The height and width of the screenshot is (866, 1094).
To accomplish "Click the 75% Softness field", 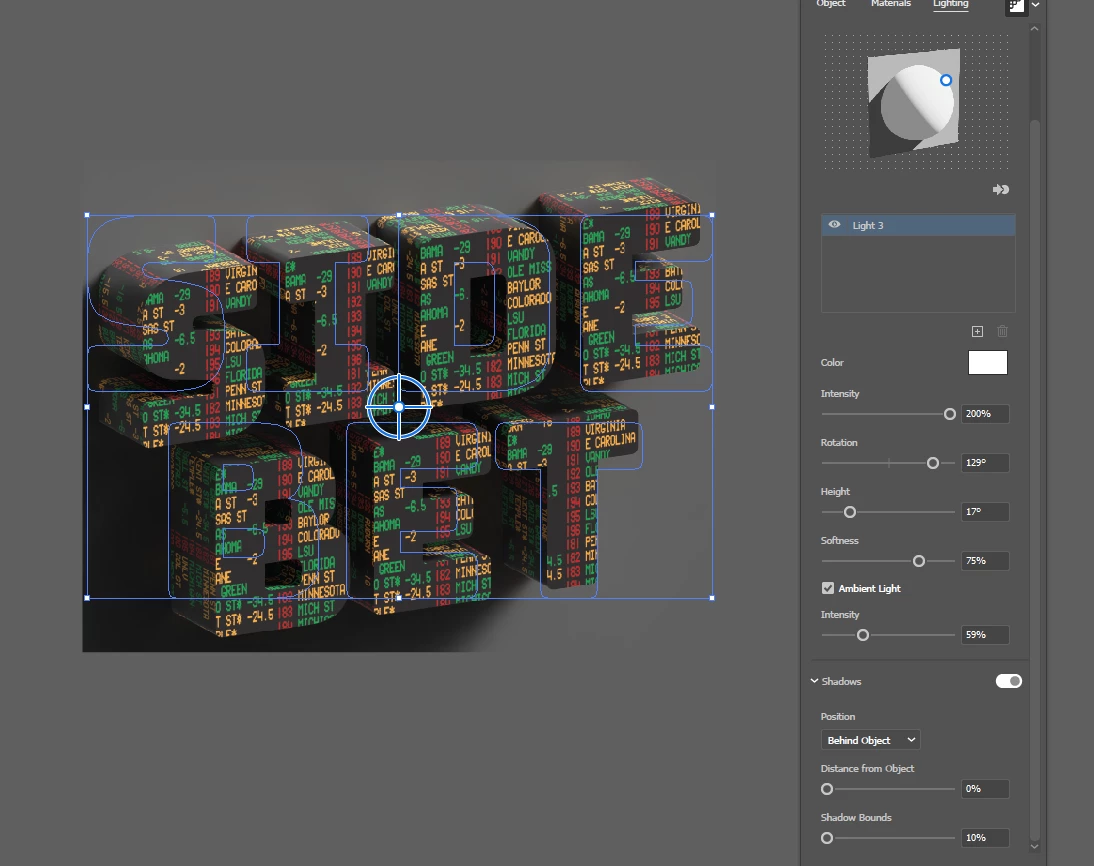I will [984, 560].
